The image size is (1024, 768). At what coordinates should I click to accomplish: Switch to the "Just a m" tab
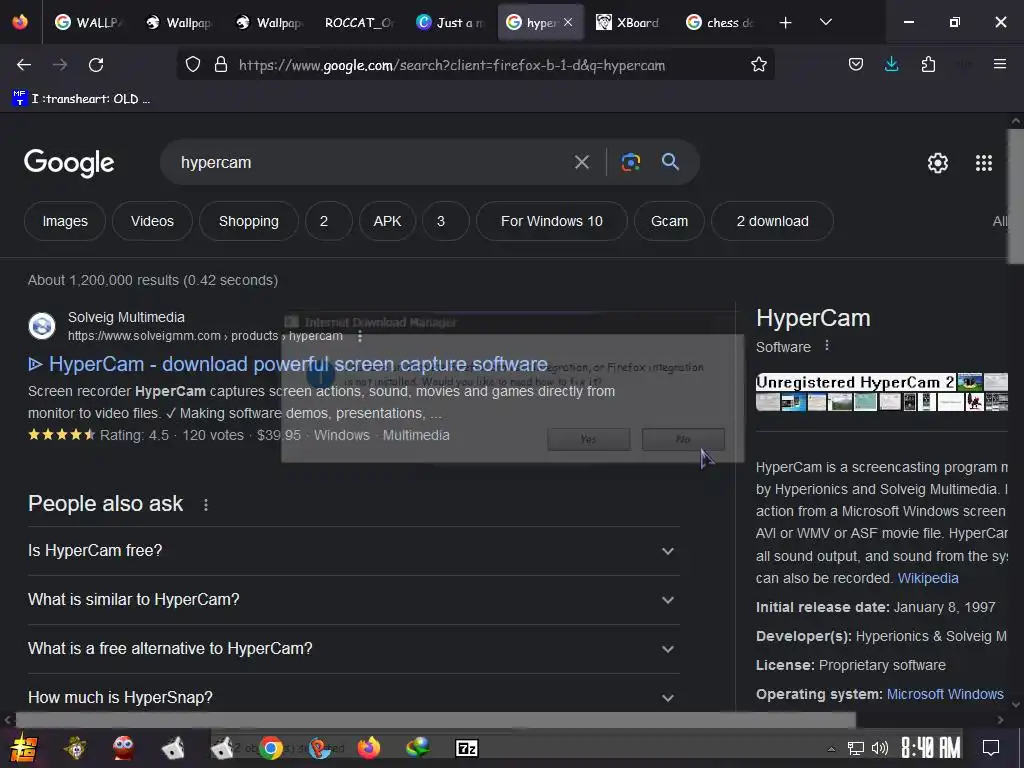click(451, 22)
